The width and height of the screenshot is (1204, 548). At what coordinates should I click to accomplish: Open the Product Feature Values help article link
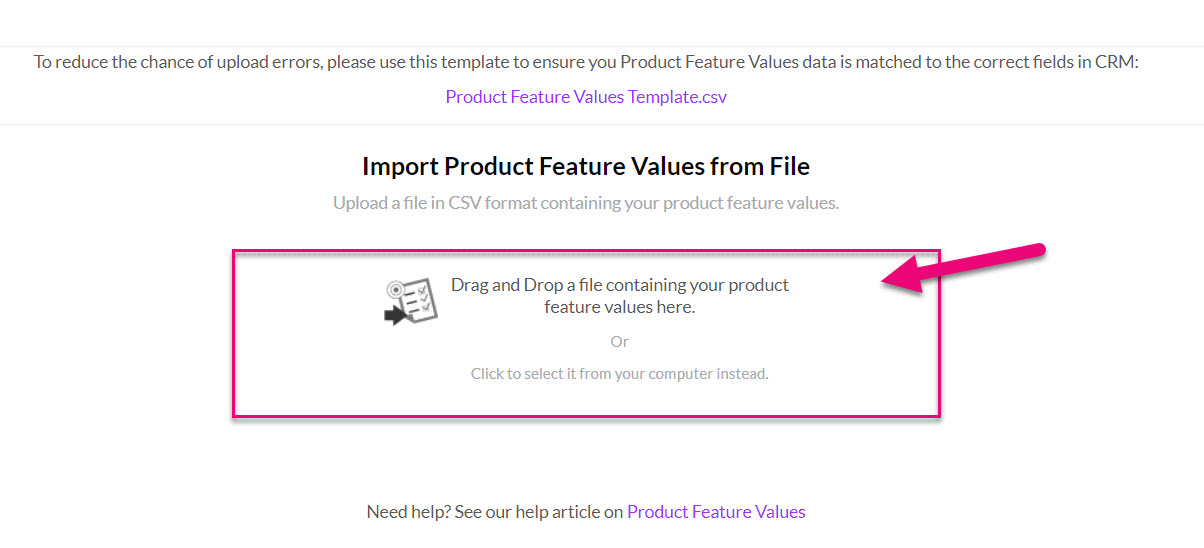coord(716,512)
